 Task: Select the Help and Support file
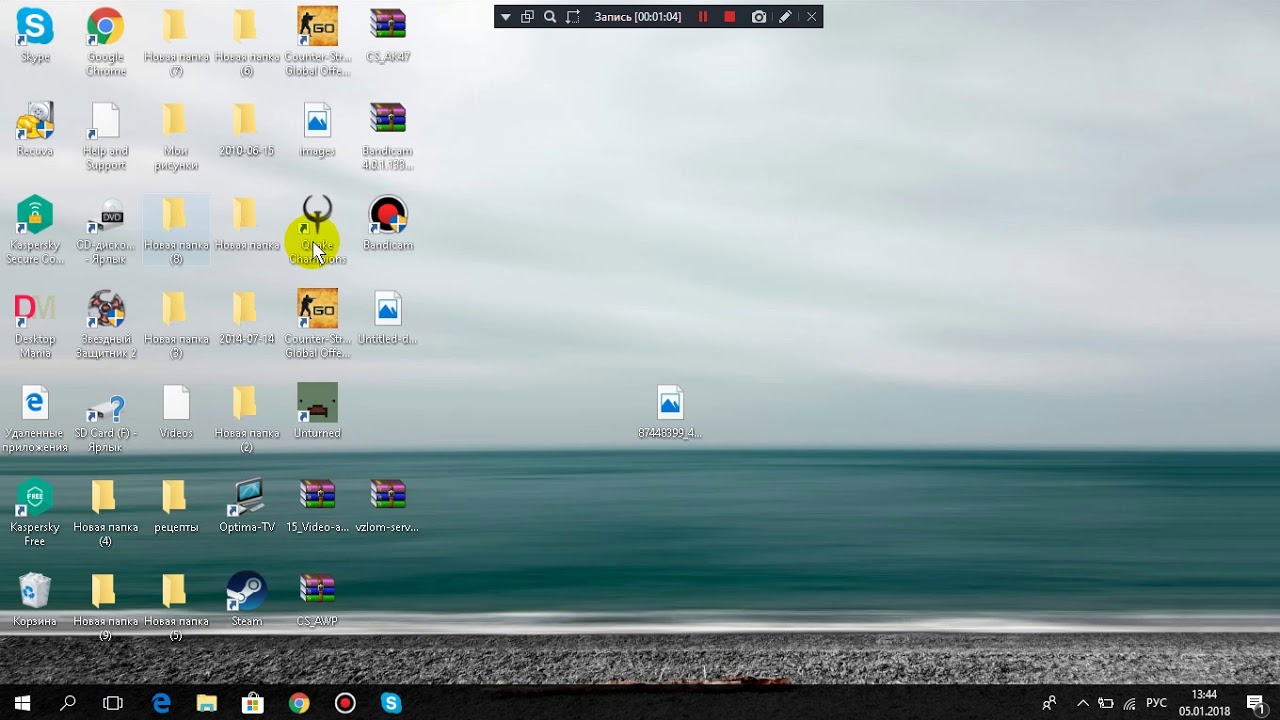tap(105, 136)
